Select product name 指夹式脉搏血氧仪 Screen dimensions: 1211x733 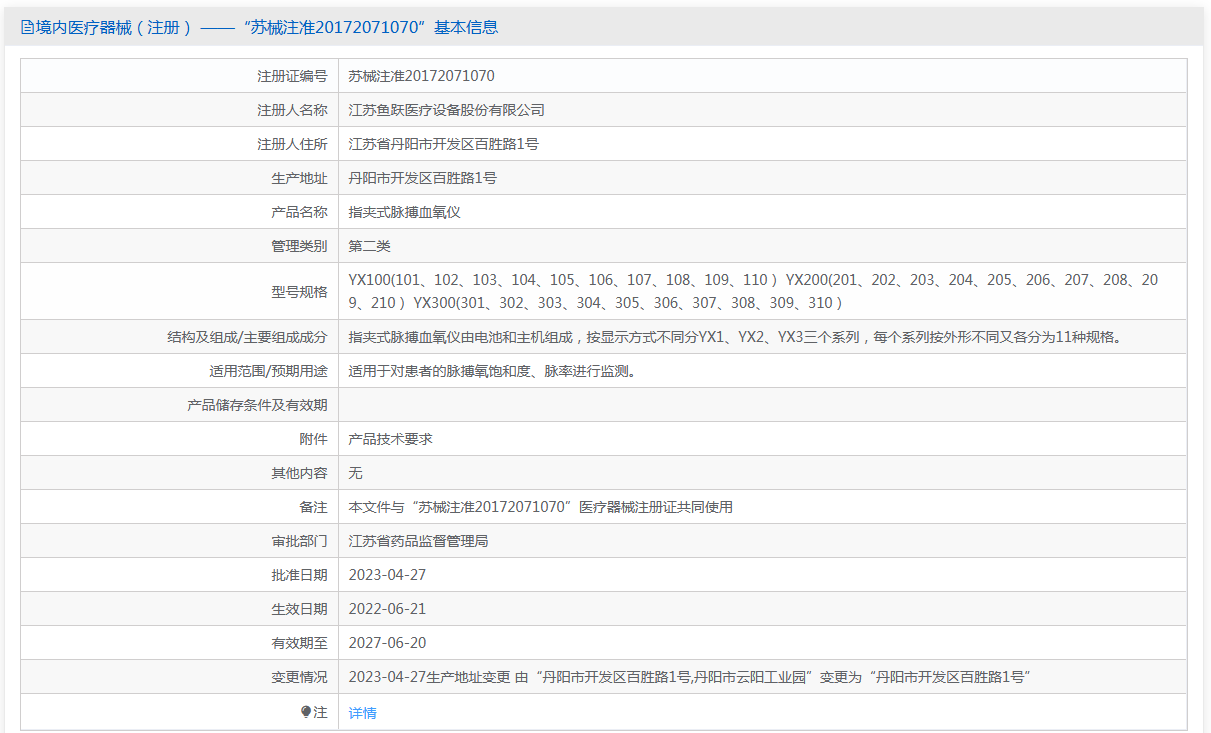(404, 212)
